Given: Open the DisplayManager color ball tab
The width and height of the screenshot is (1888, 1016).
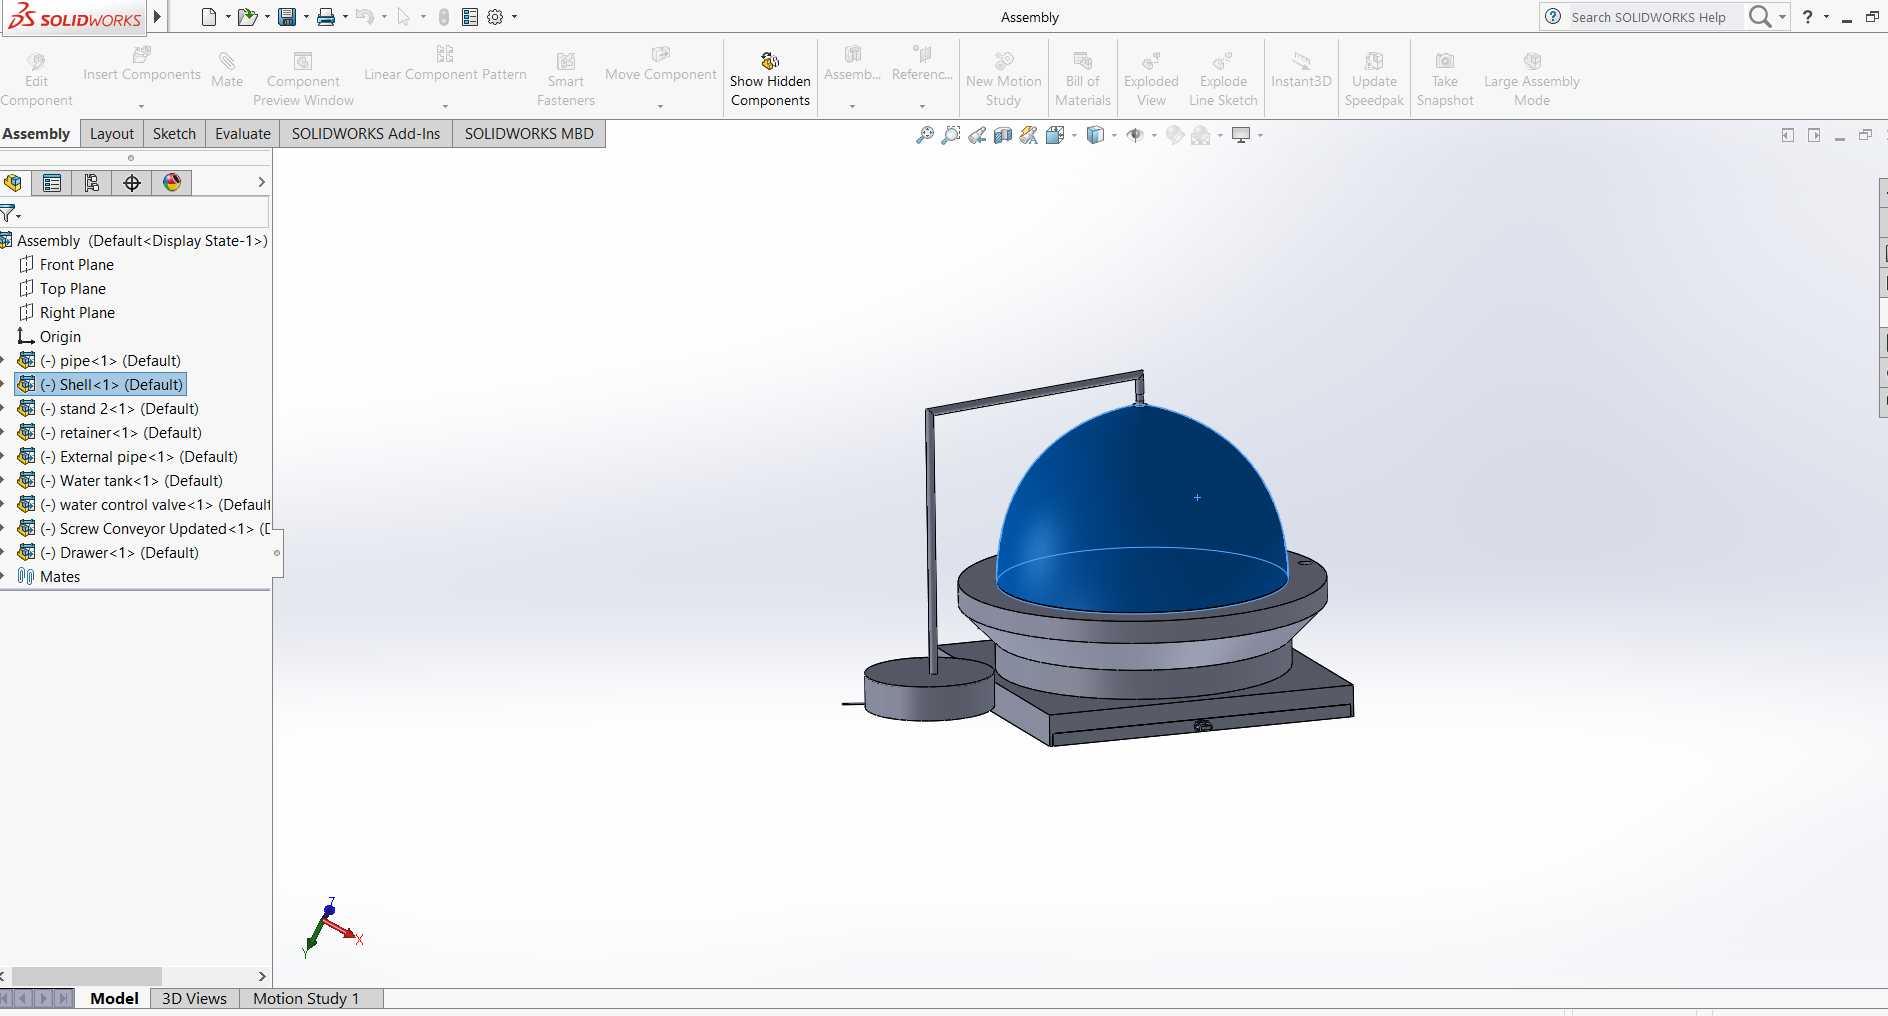Looking at the screenshot, I should click(x=172, y=183).
